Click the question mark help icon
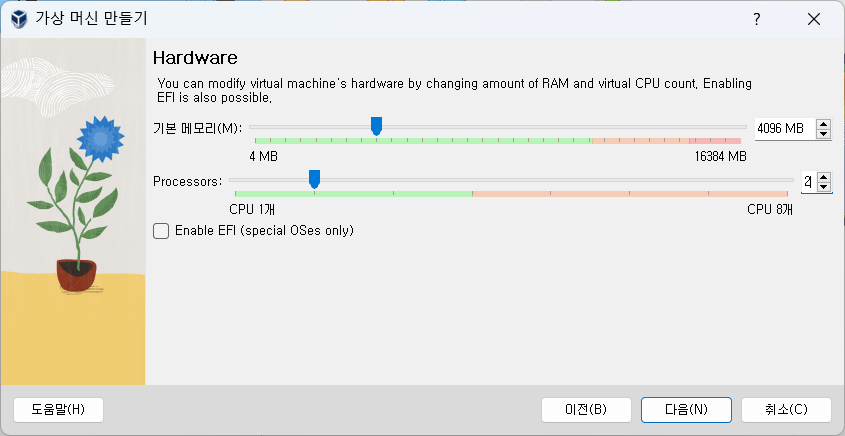The image size is (845, 436). [x=757, y=20]
